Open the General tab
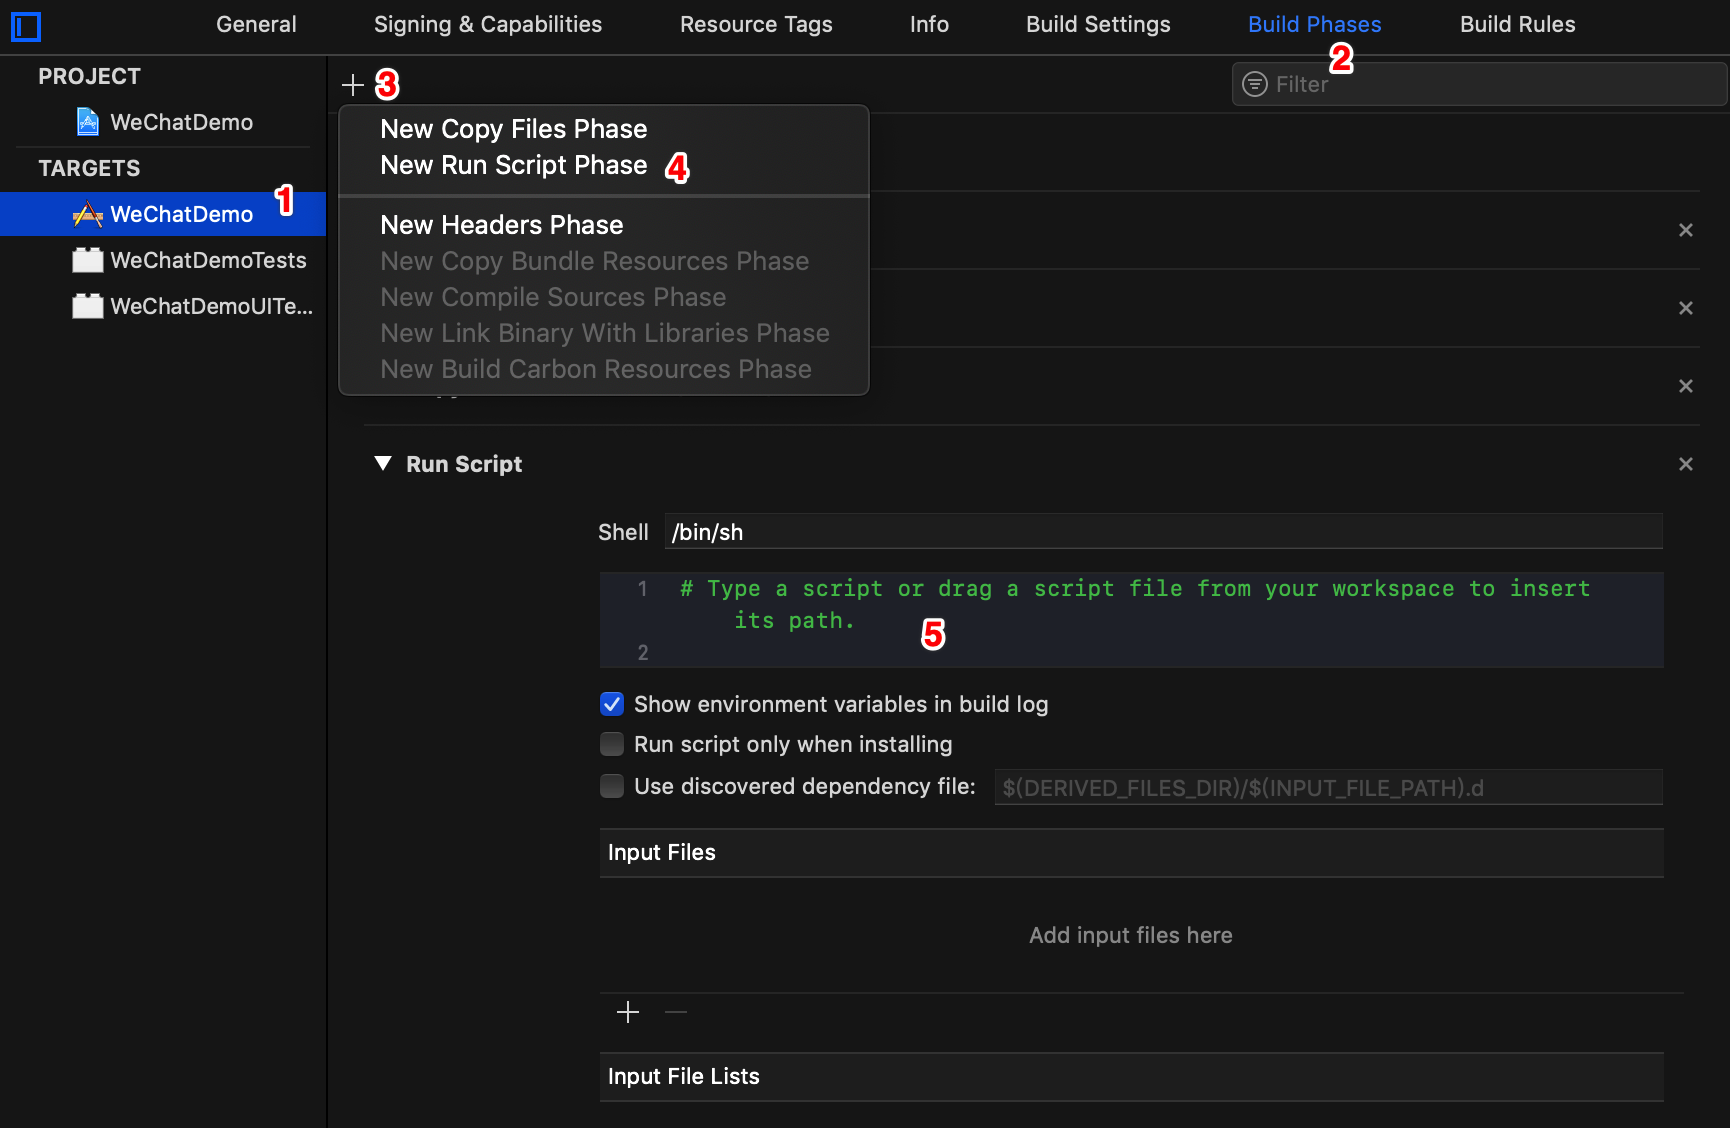The image size is (1730, 1128). (x=256, y=24)
